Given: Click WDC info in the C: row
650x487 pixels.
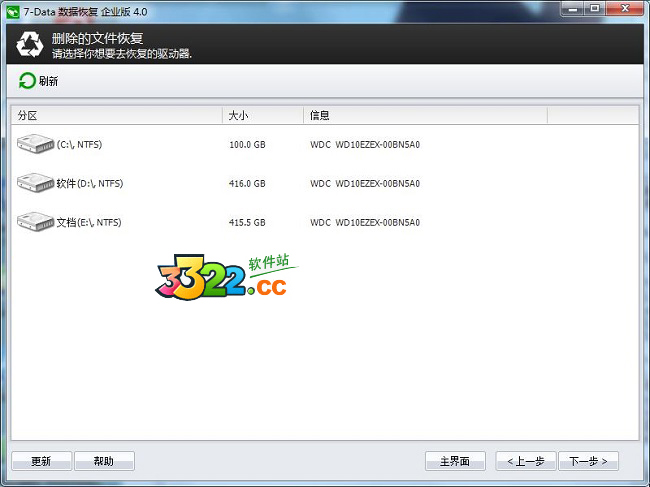Looking at the screenshot, I should click(365, 145).
